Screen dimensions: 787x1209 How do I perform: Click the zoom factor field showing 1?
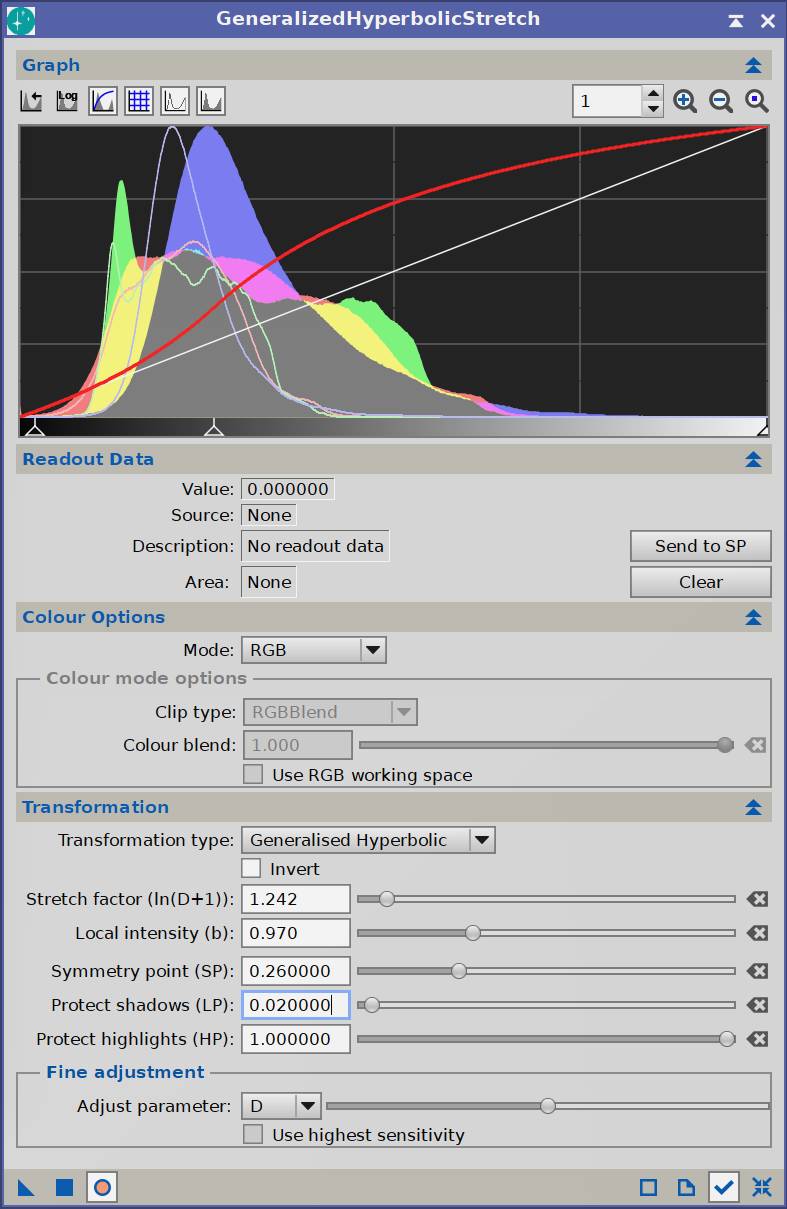(x=607, y=101)
